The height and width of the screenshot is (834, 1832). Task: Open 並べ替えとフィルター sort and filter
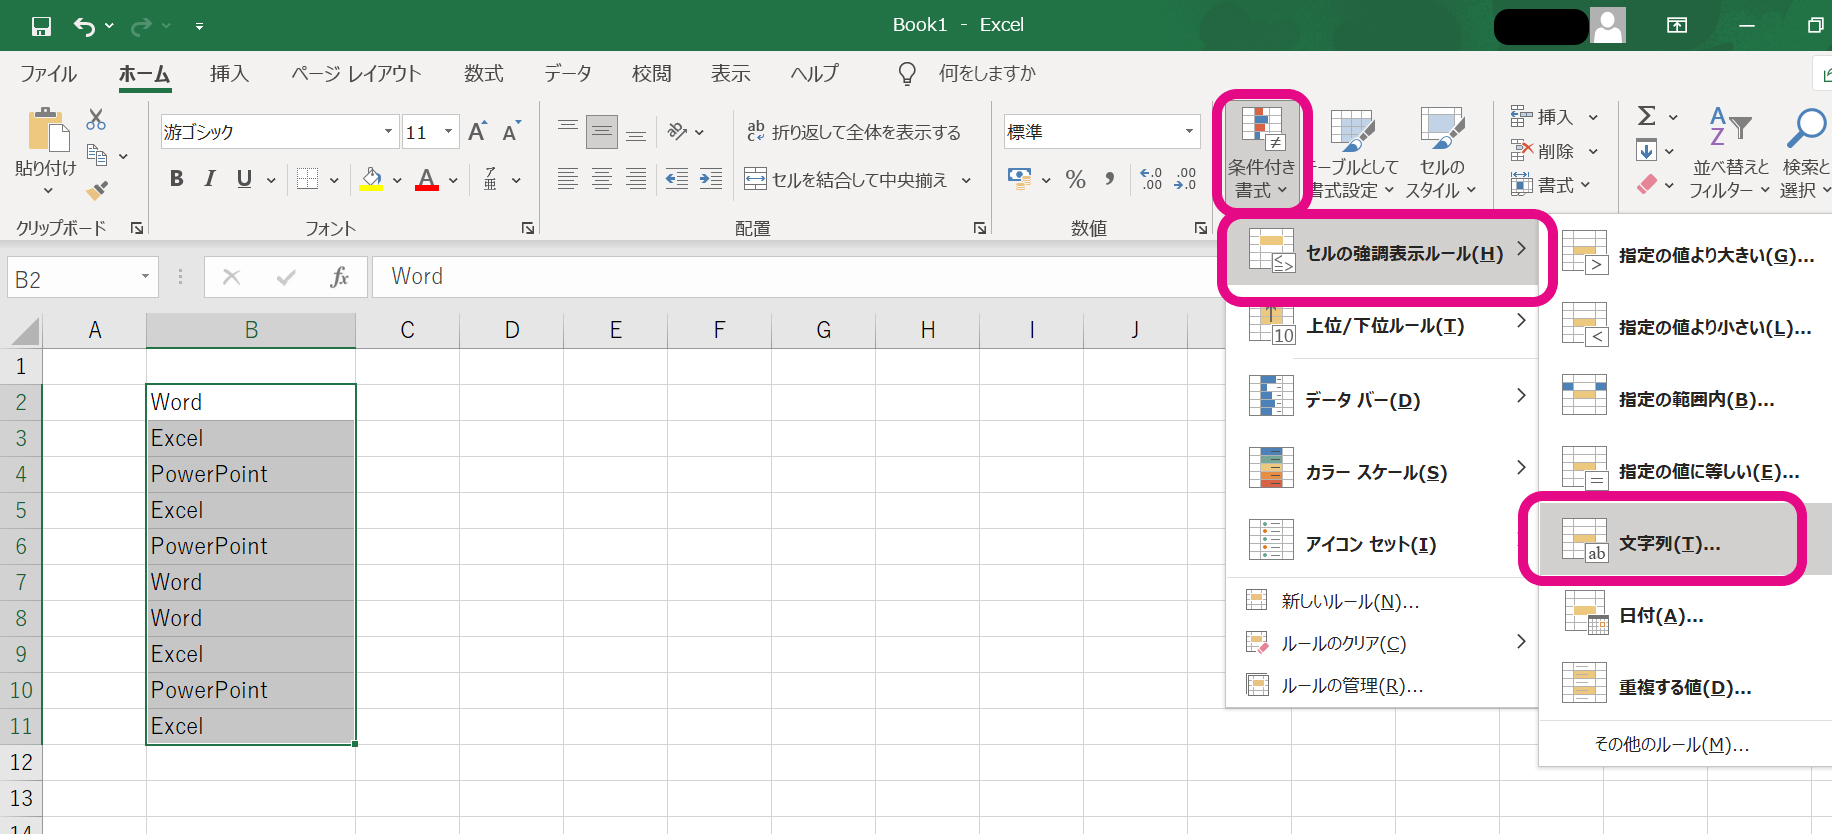(x=1730, y=151)
